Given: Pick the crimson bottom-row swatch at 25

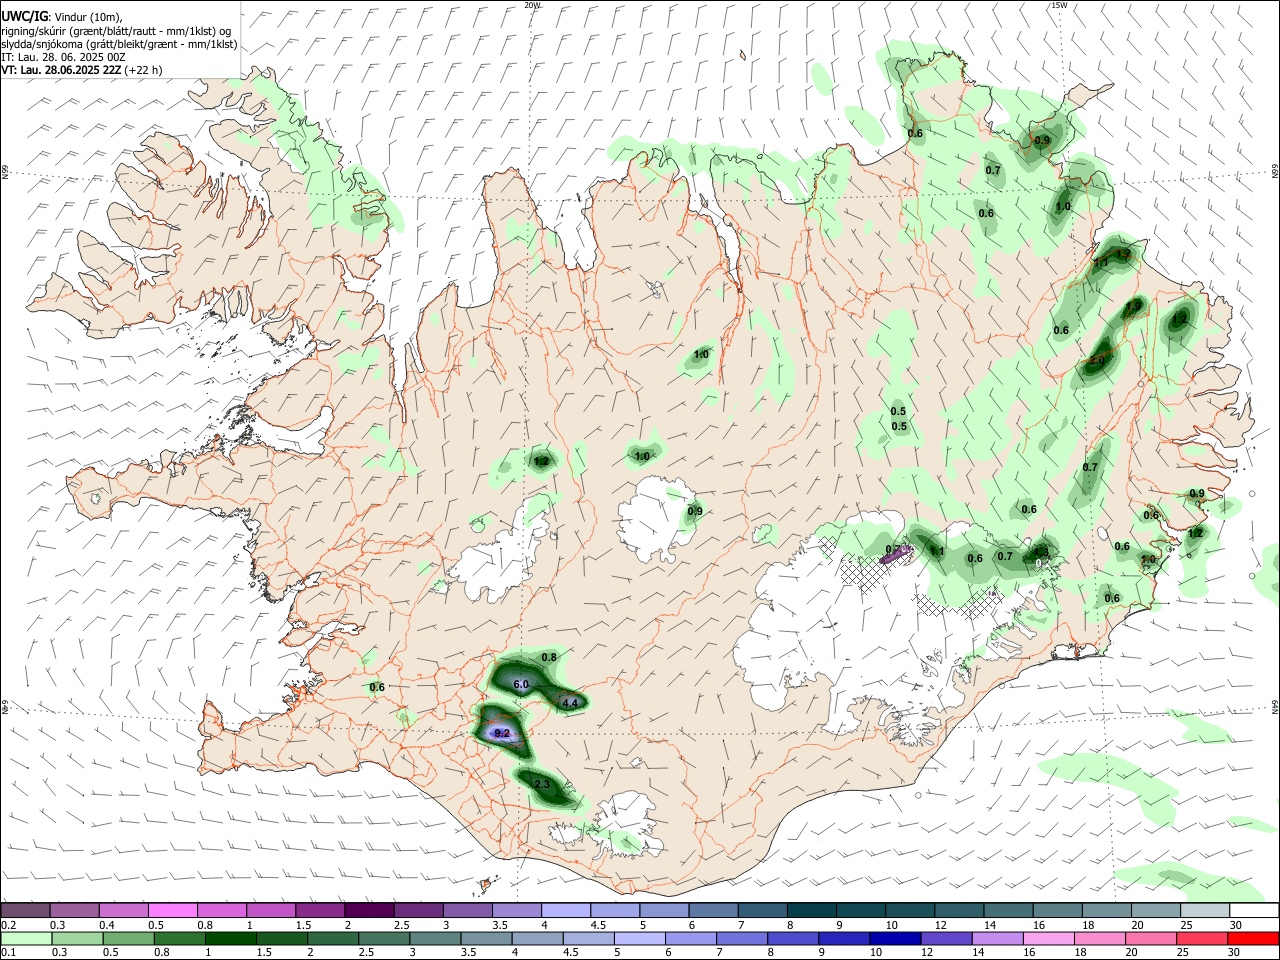Looking at the screenshot, I should click(1201, 938).
